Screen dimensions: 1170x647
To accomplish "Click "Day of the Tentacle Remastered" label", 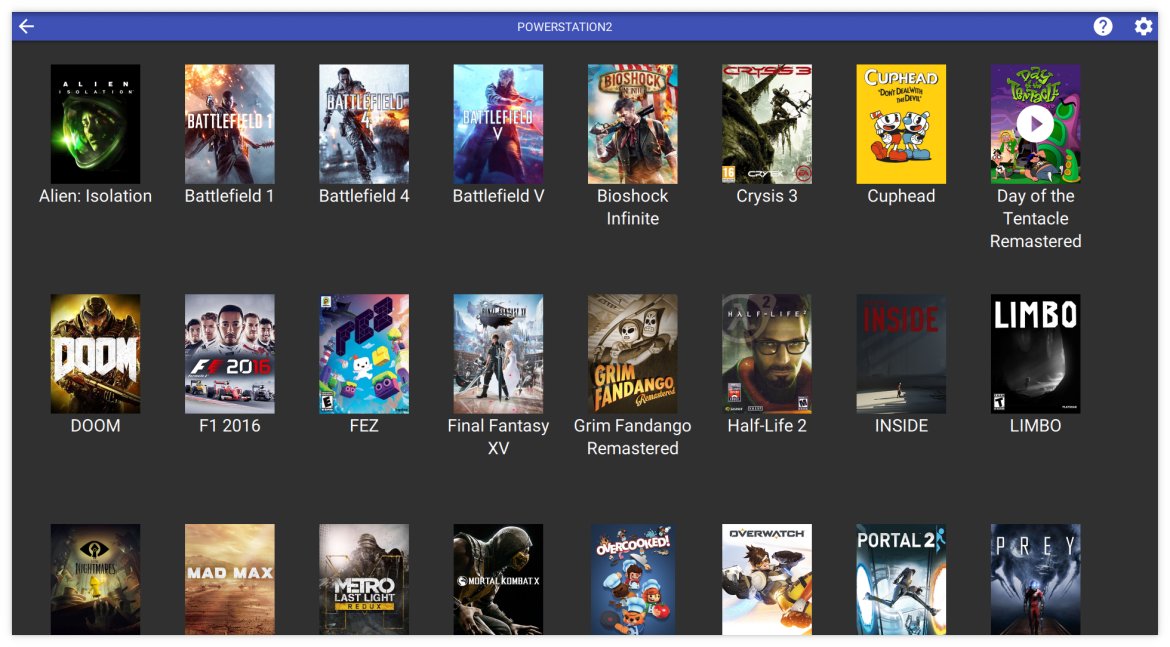I will point(1036,219).
